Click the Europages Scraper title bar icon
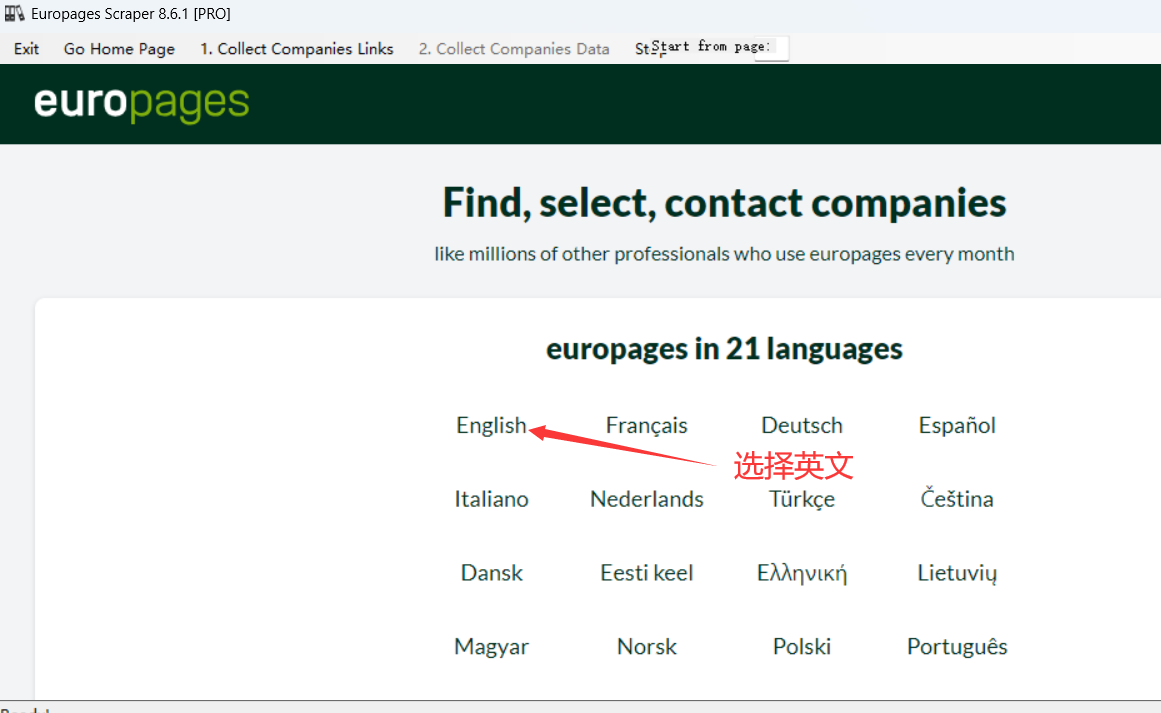 click(x=14, y=13)
